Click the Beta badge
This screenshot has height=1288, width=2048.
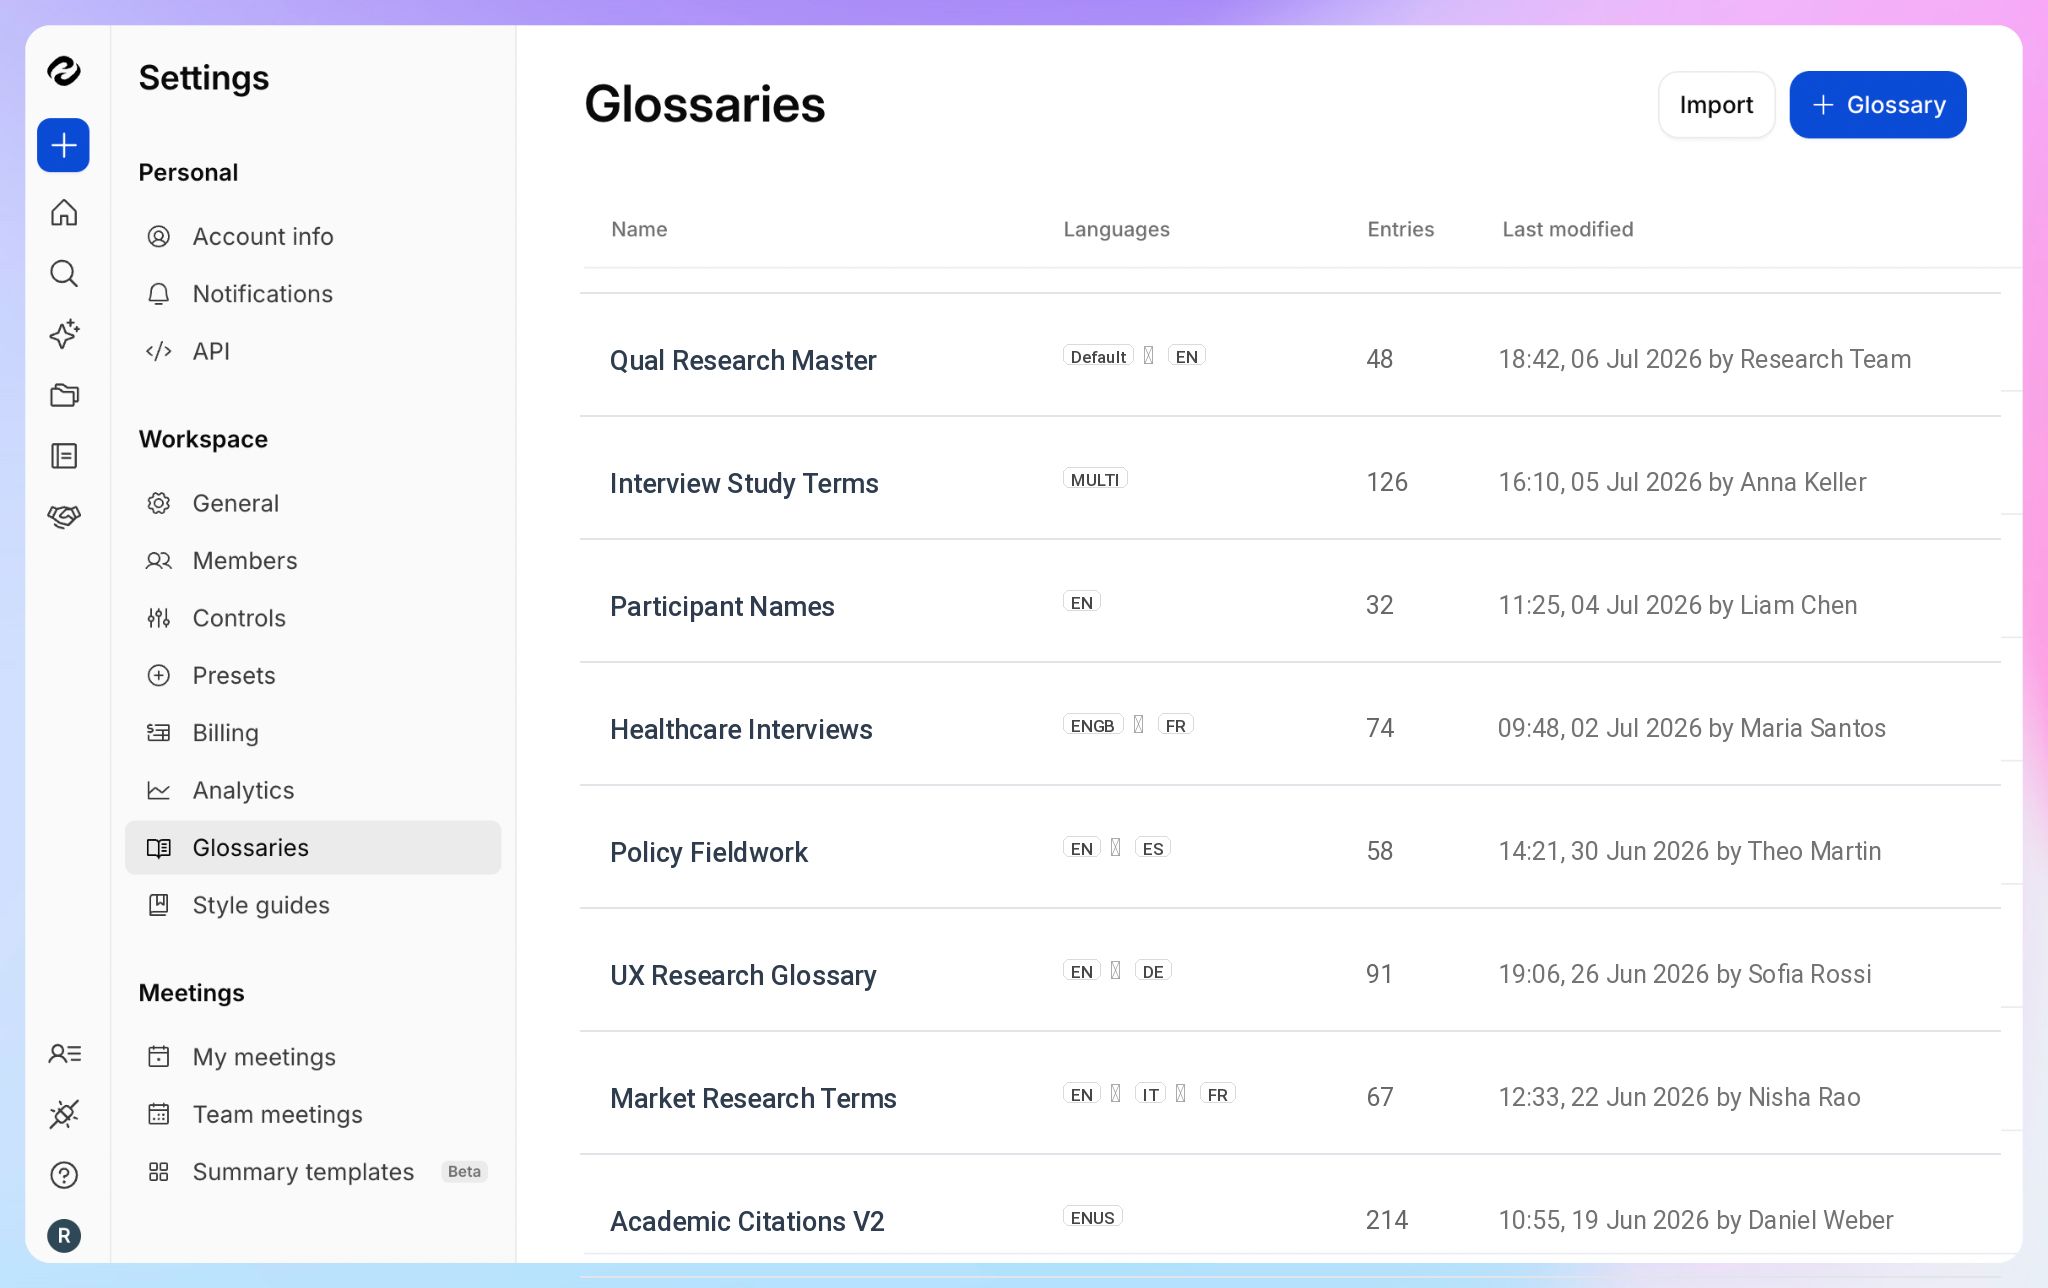pyautogui.click(x=464, y=1172)
